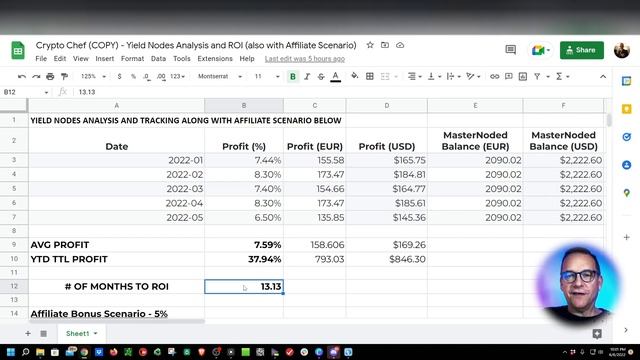Open the Format menu
640x360 pixels.
[132, 59]
